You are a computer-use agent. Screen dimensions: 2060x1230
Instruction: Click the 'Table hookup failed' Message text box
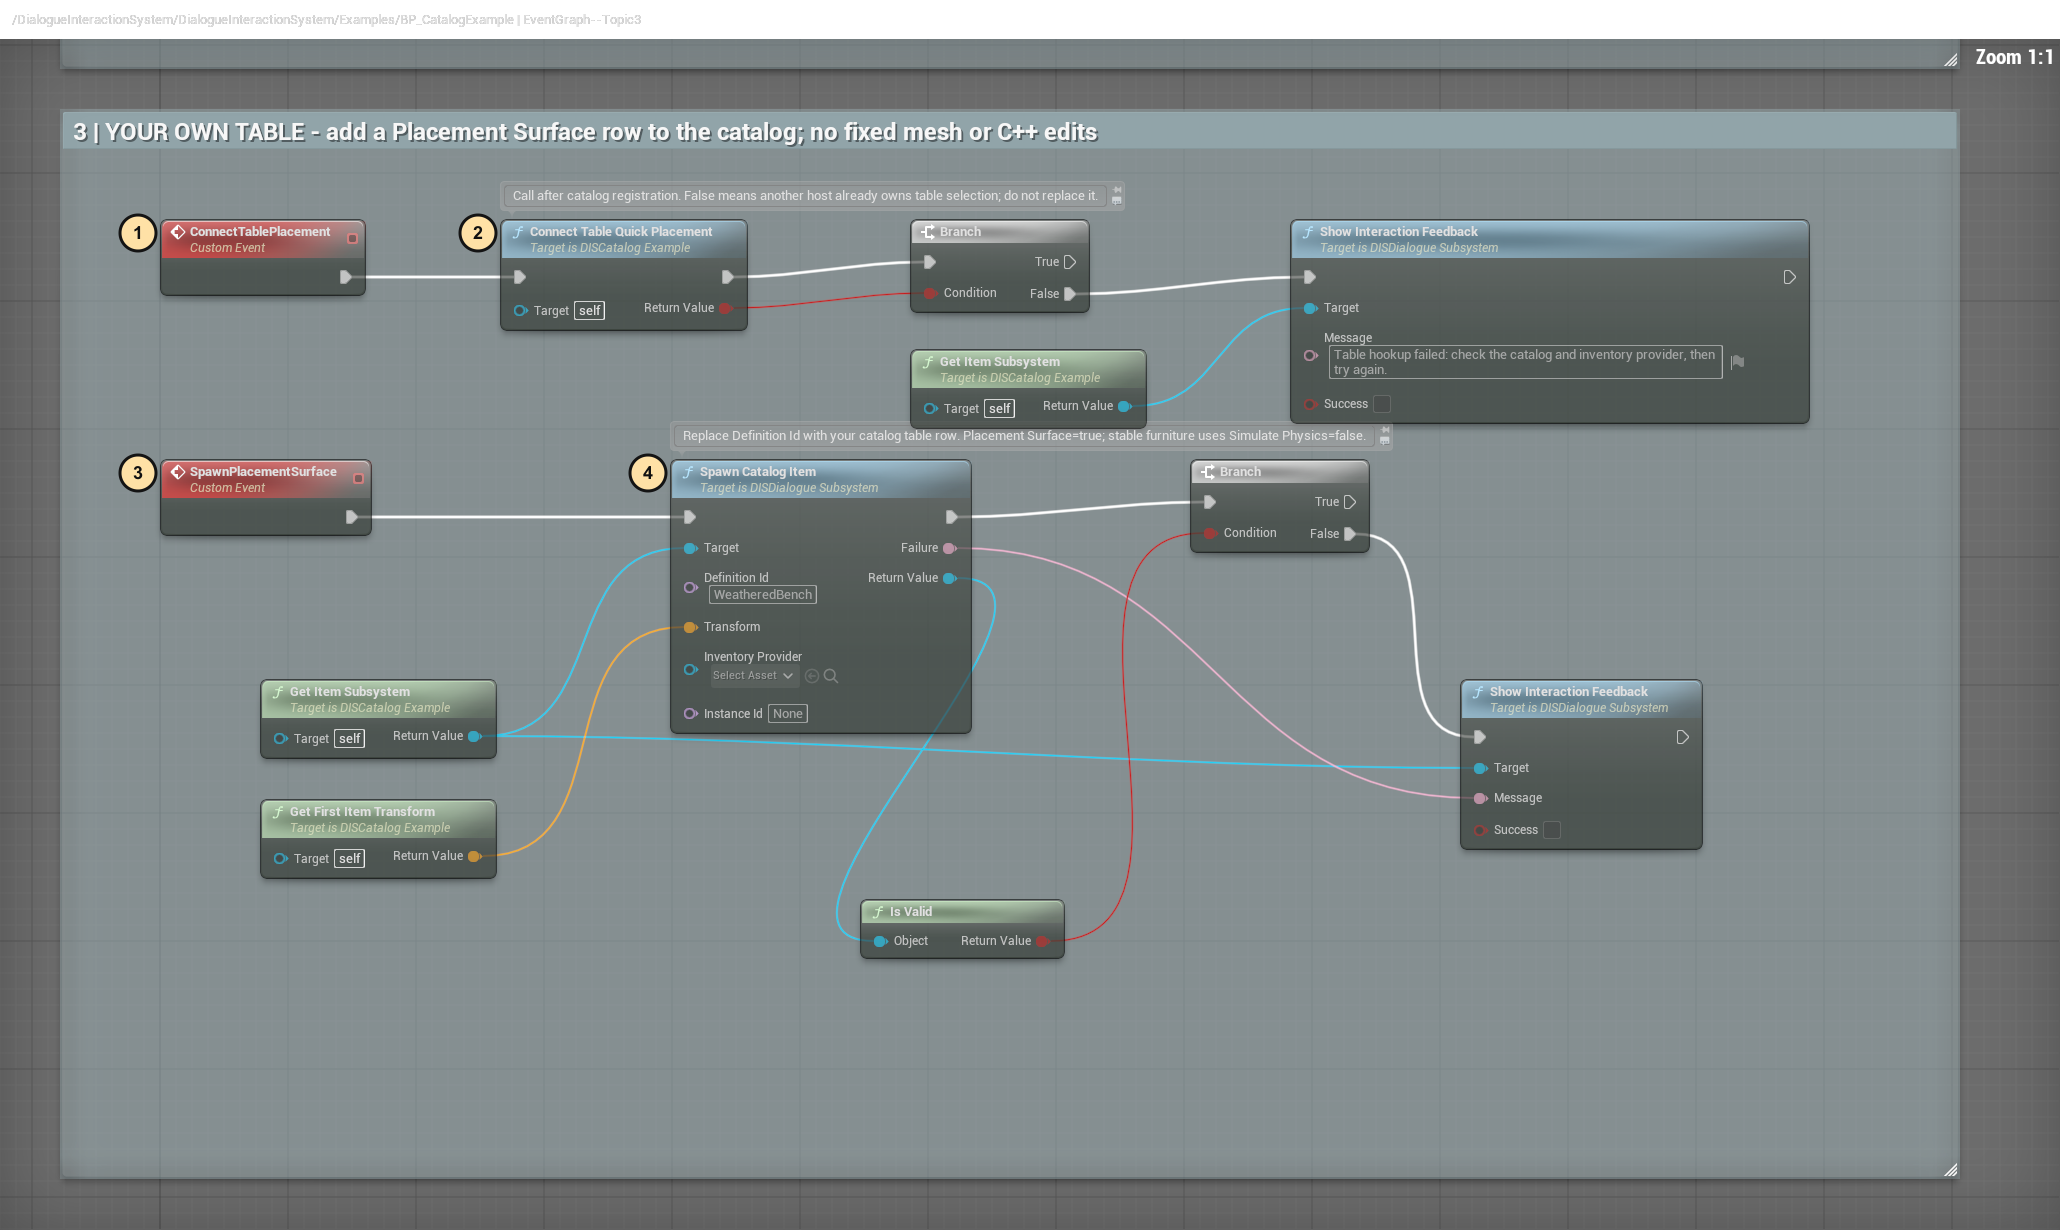coord(1525,362)
